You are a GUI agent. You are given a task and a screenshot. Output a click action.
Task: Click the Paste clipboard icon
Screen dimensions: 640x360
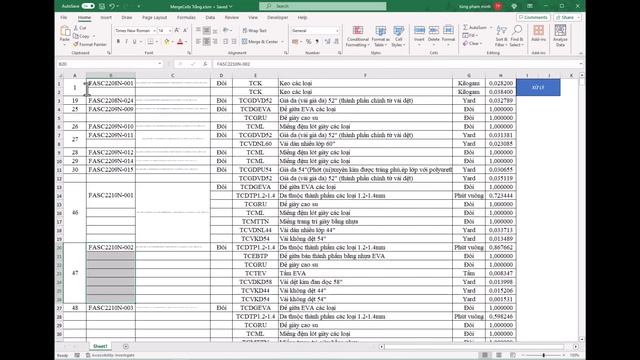[x=65, y=31]
